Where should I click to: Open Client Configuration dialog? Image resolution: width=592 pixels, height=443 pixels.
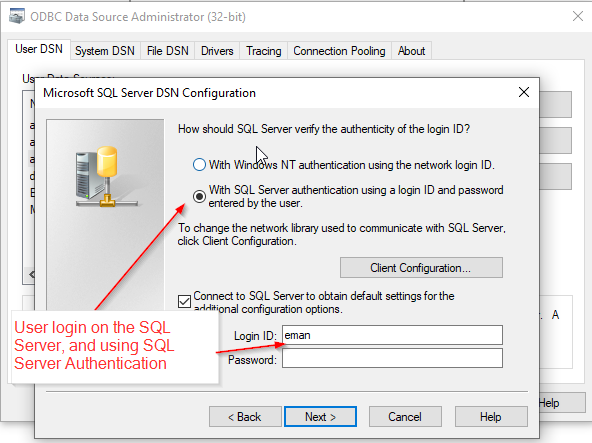(421, 268)
